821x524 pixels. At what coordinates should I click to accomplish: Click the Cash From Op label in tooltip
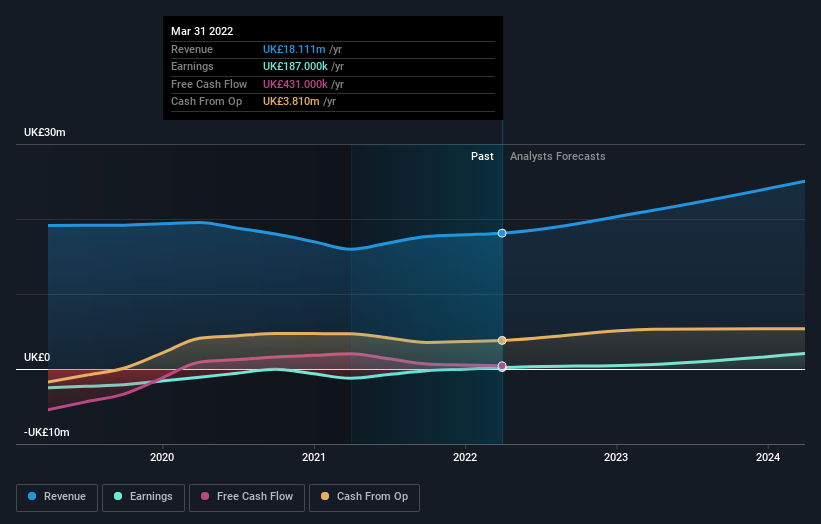click(x=206, y=102)
